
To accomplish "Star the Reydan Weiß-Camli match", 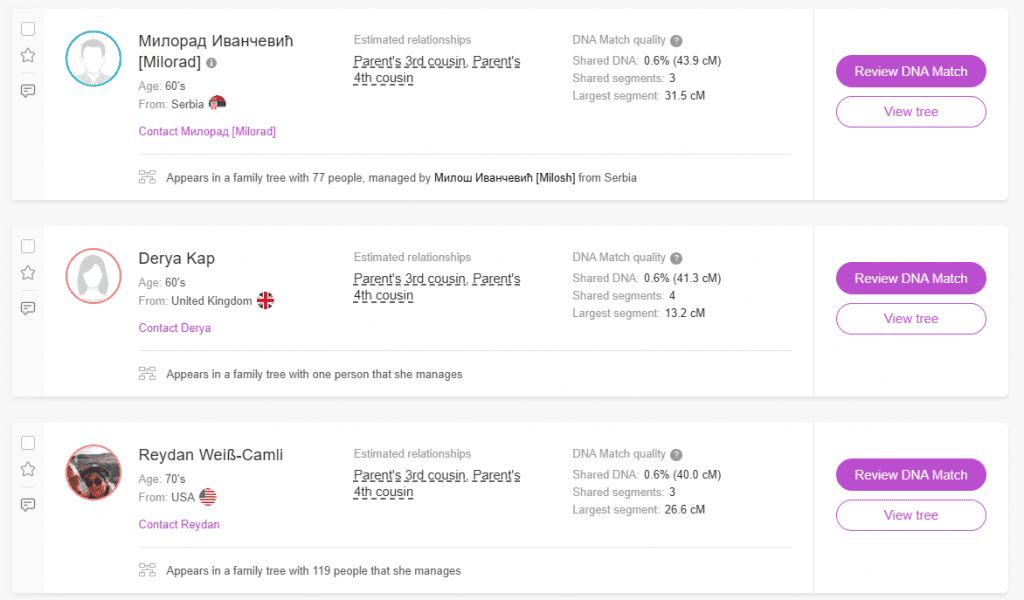I will coord(28,469).
